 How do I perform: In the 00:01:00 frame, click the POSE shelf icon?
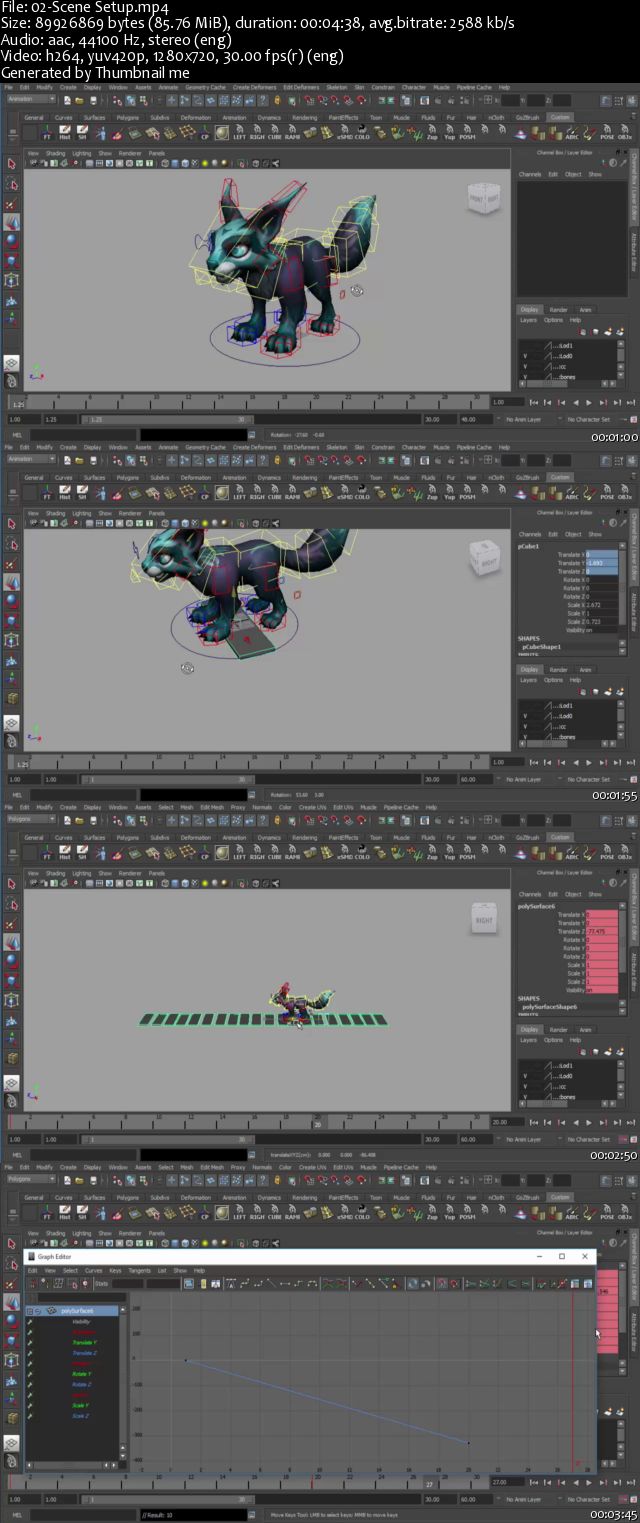(607, 133)
